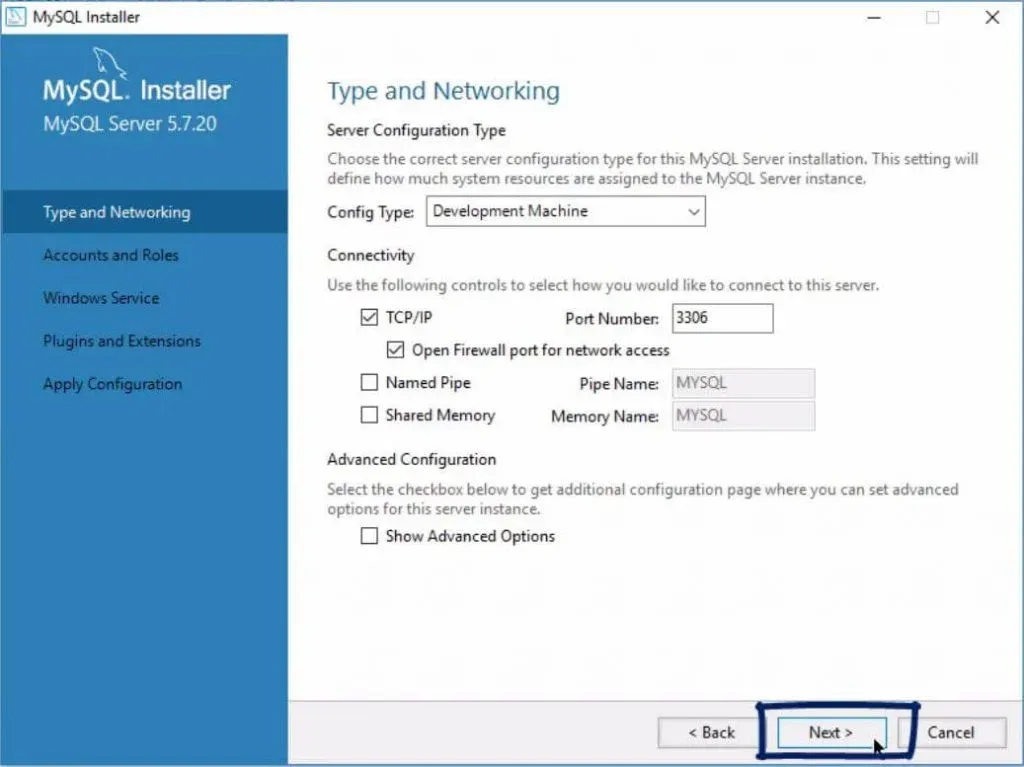Open the Config Type dropdown
The width and height of the screenshot is (1024, 767).
[565, 212]
